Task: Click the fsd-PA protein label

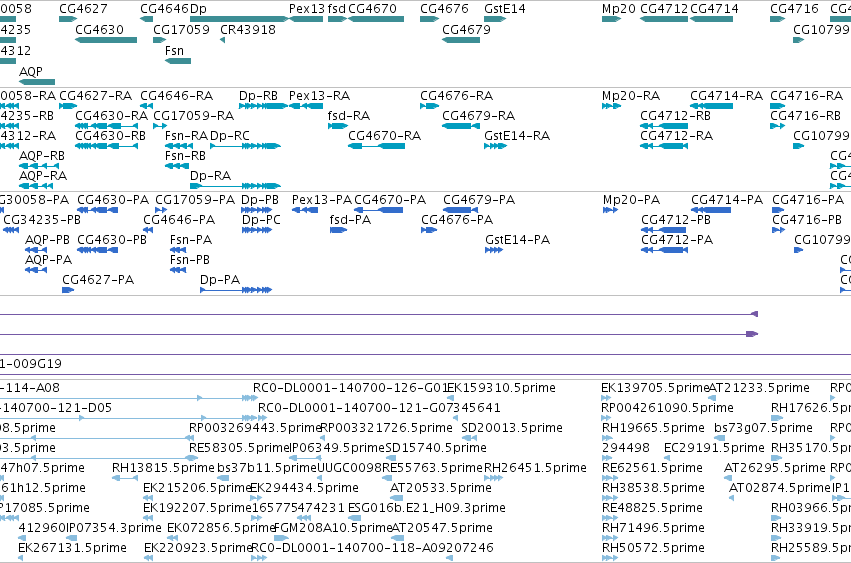Action: tap(350, 220)
